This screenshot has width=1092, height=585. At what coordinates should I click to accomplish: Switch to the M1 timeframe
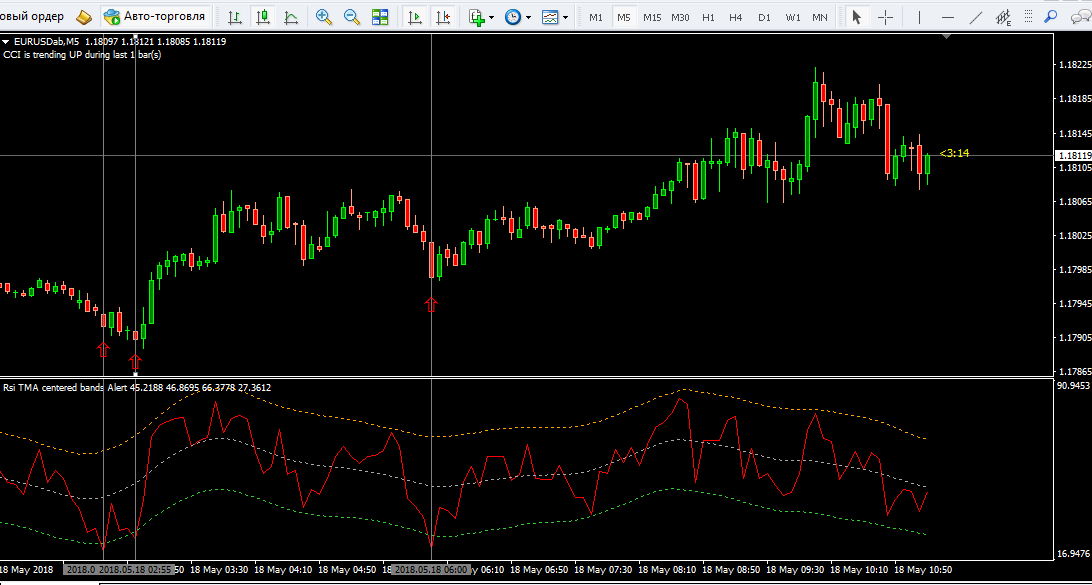pyautogui.click(x=596, y=17)
